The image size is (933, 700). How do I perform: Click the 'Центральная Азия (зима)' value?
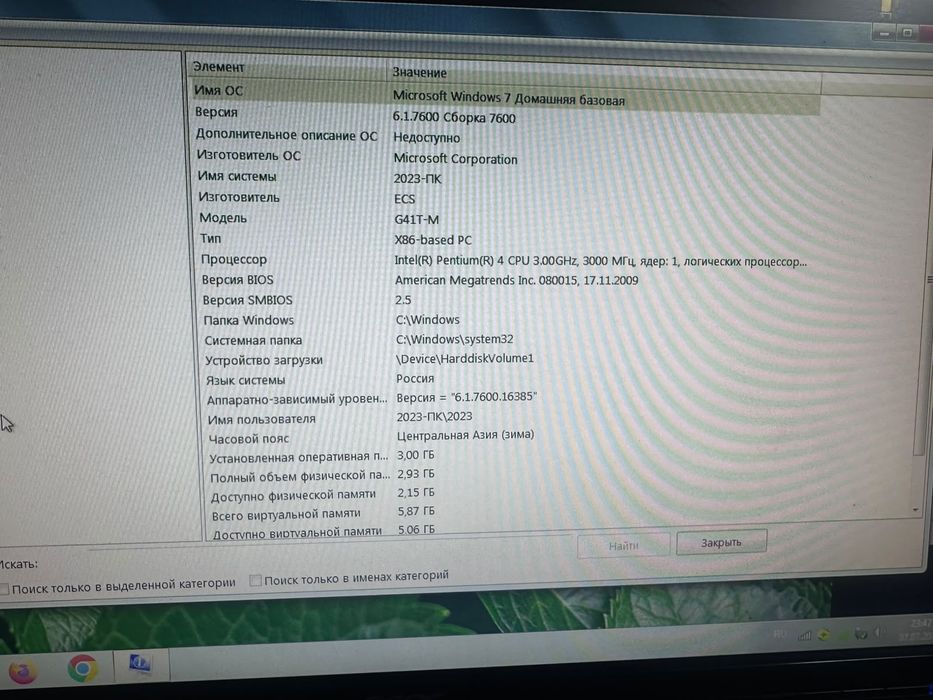tap(465, 435)
